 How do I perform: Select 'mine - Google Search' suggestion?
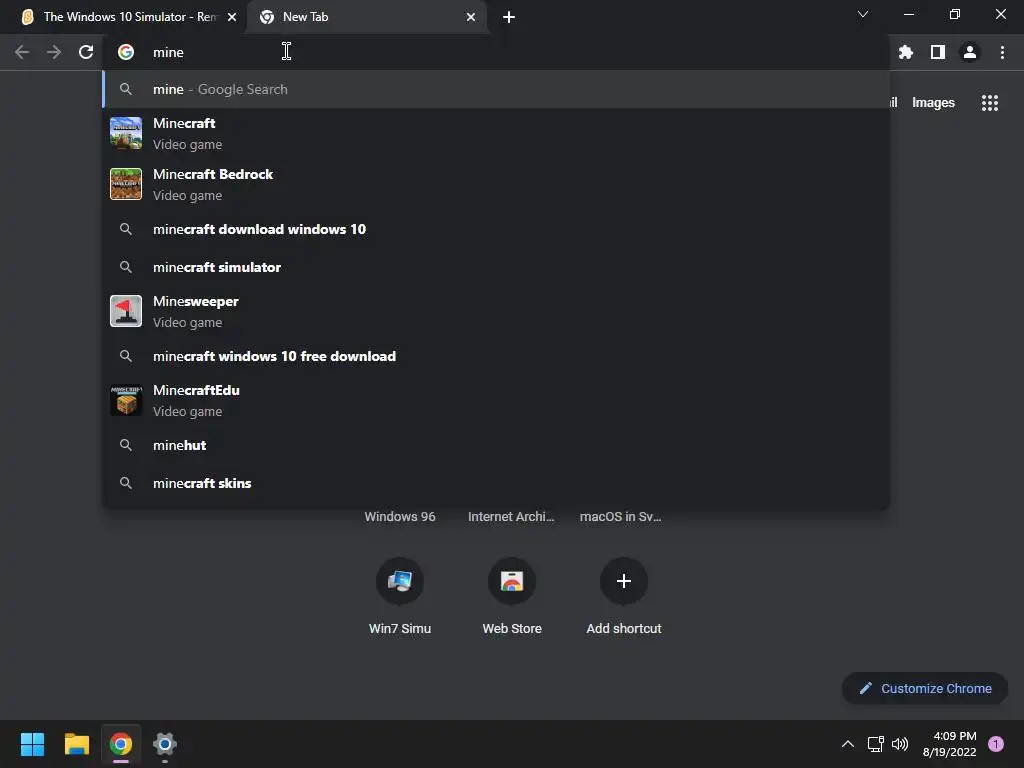(x=496, y=89)
